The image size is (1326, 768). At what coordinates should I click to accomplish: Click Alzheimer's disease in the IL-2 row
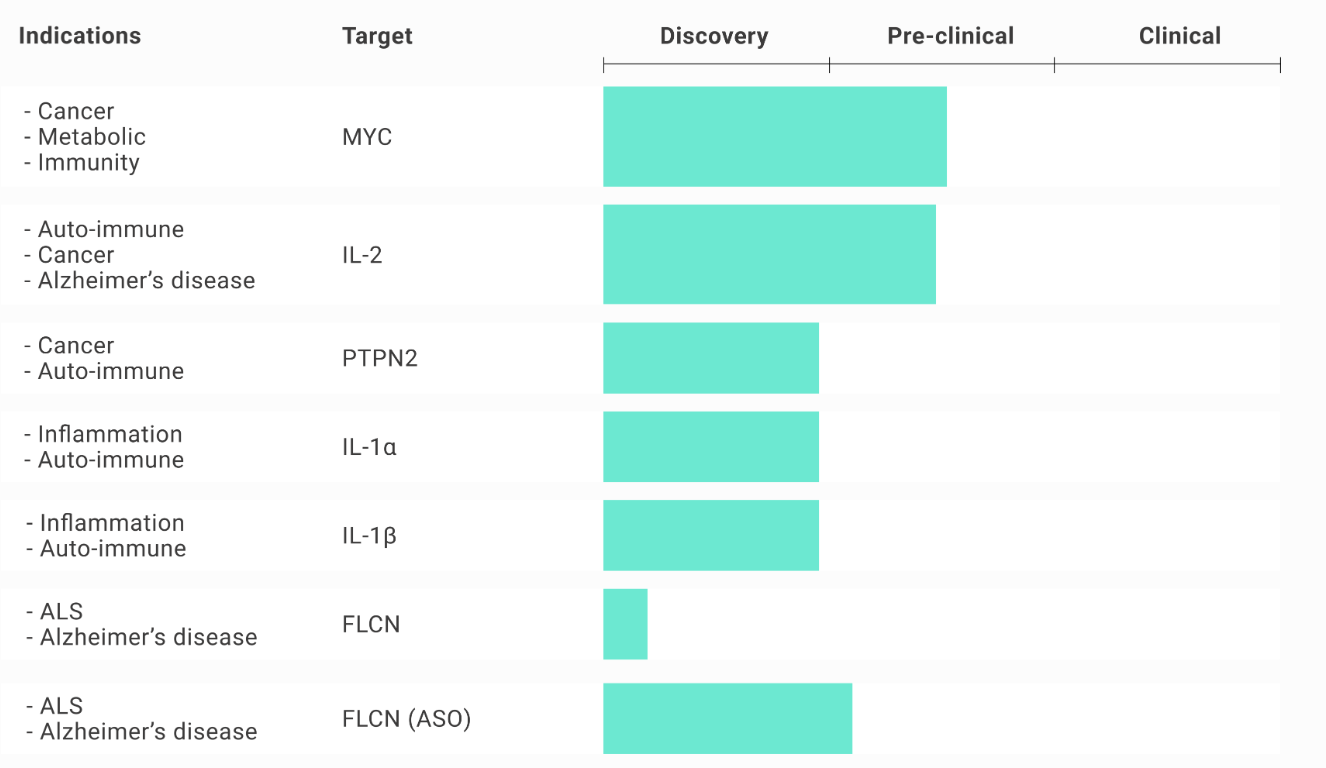[x=146, y=281]
